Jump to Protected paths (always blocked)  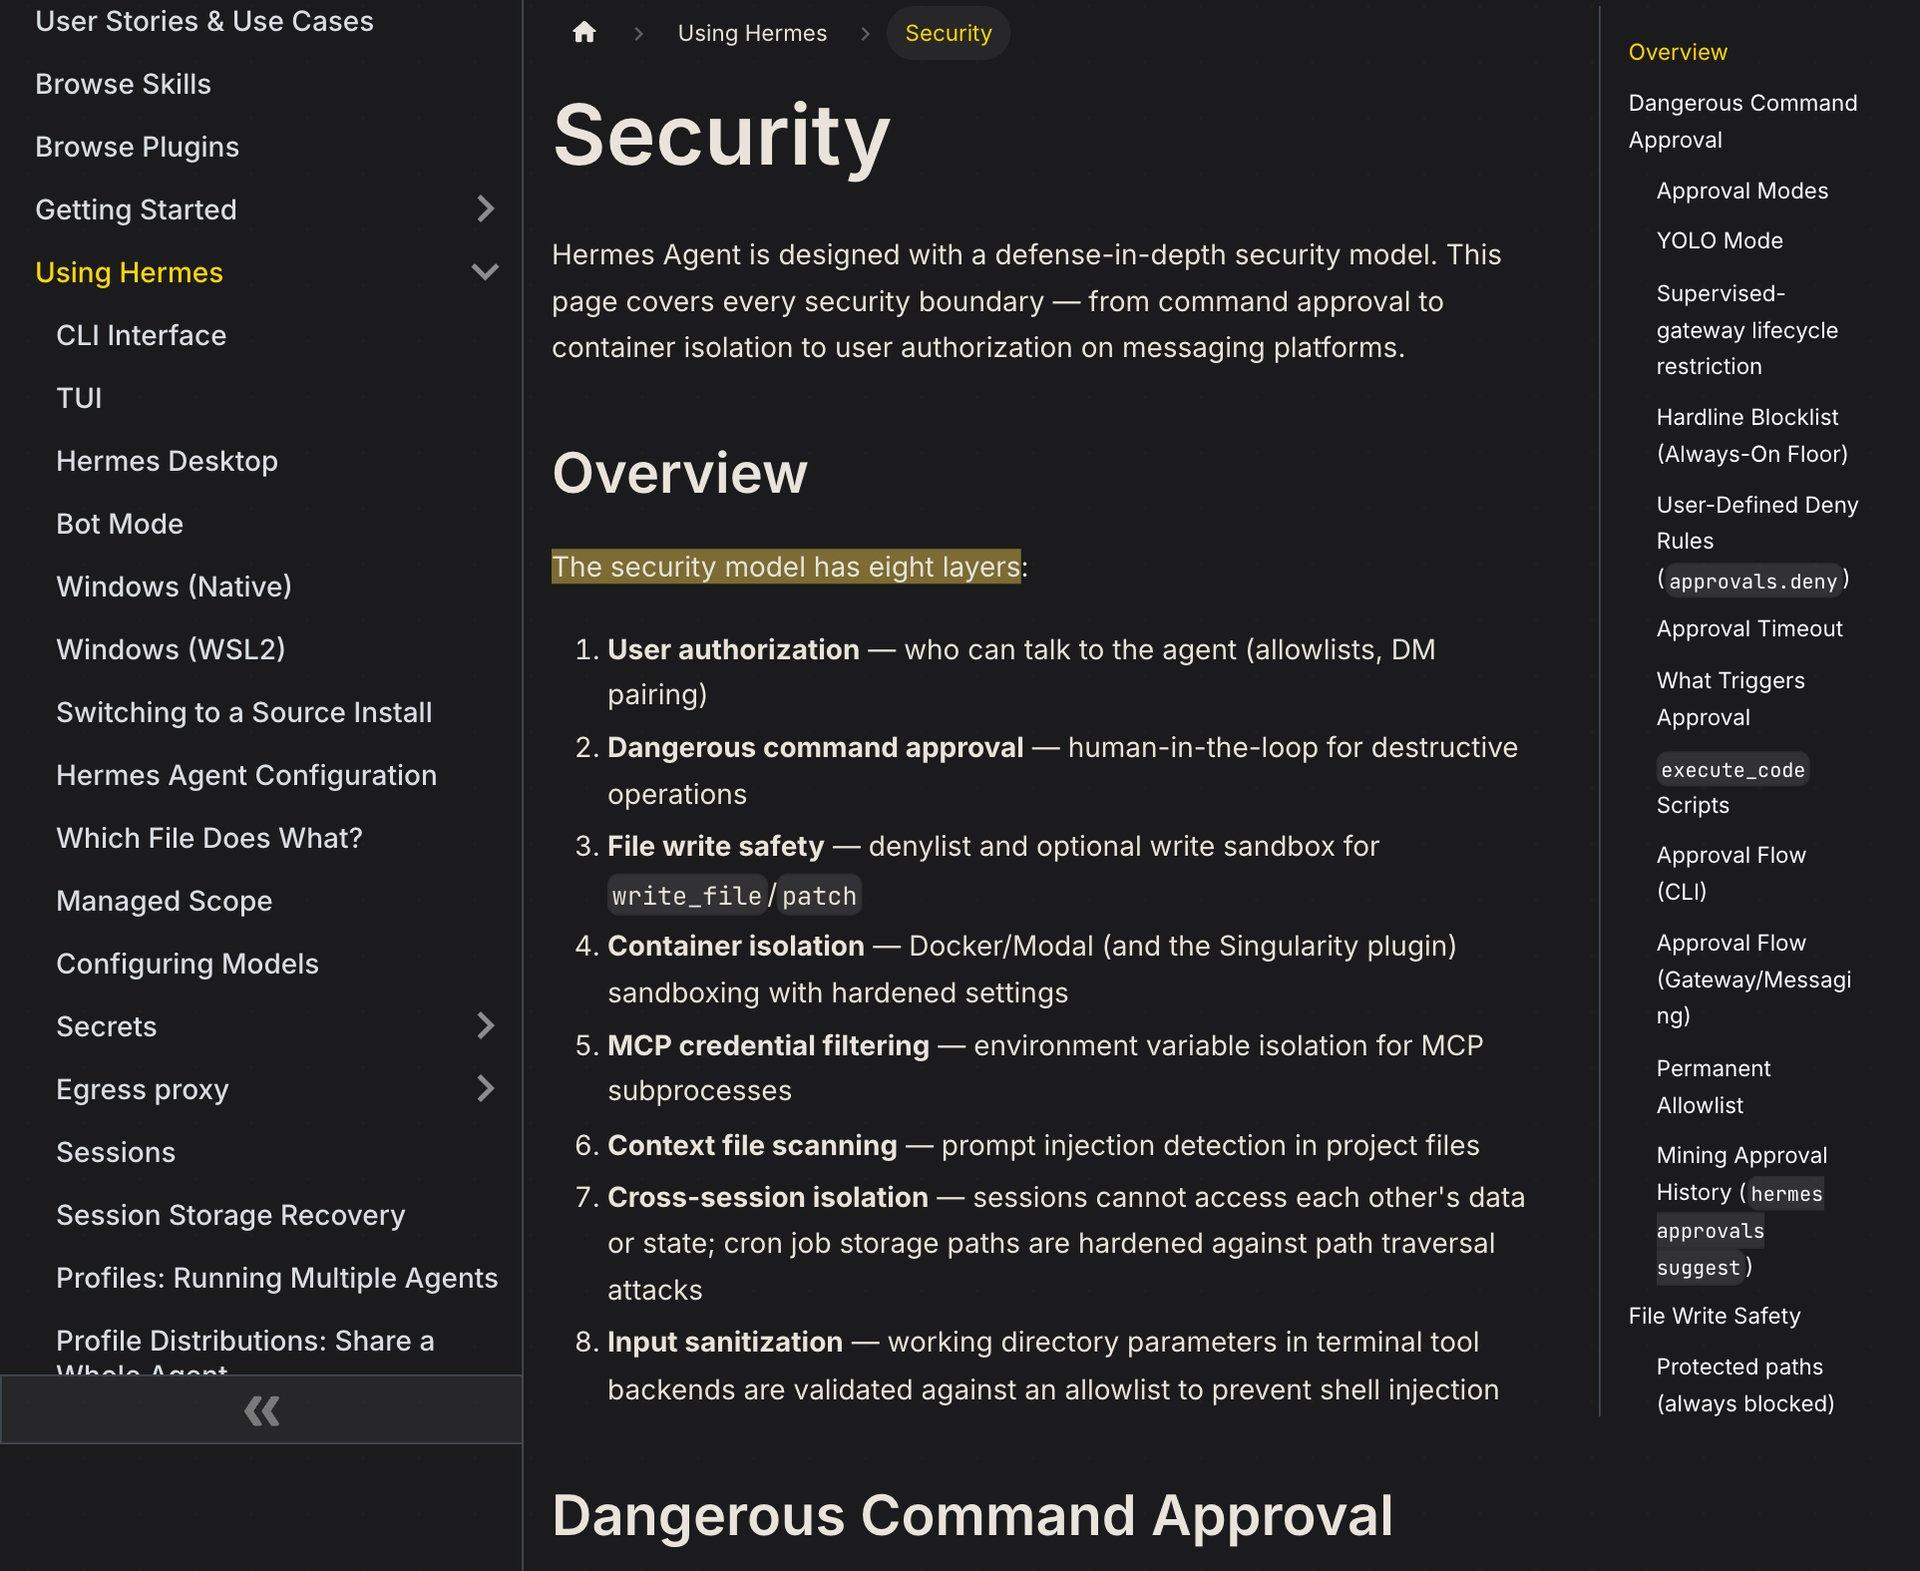click(1745, 1385)
